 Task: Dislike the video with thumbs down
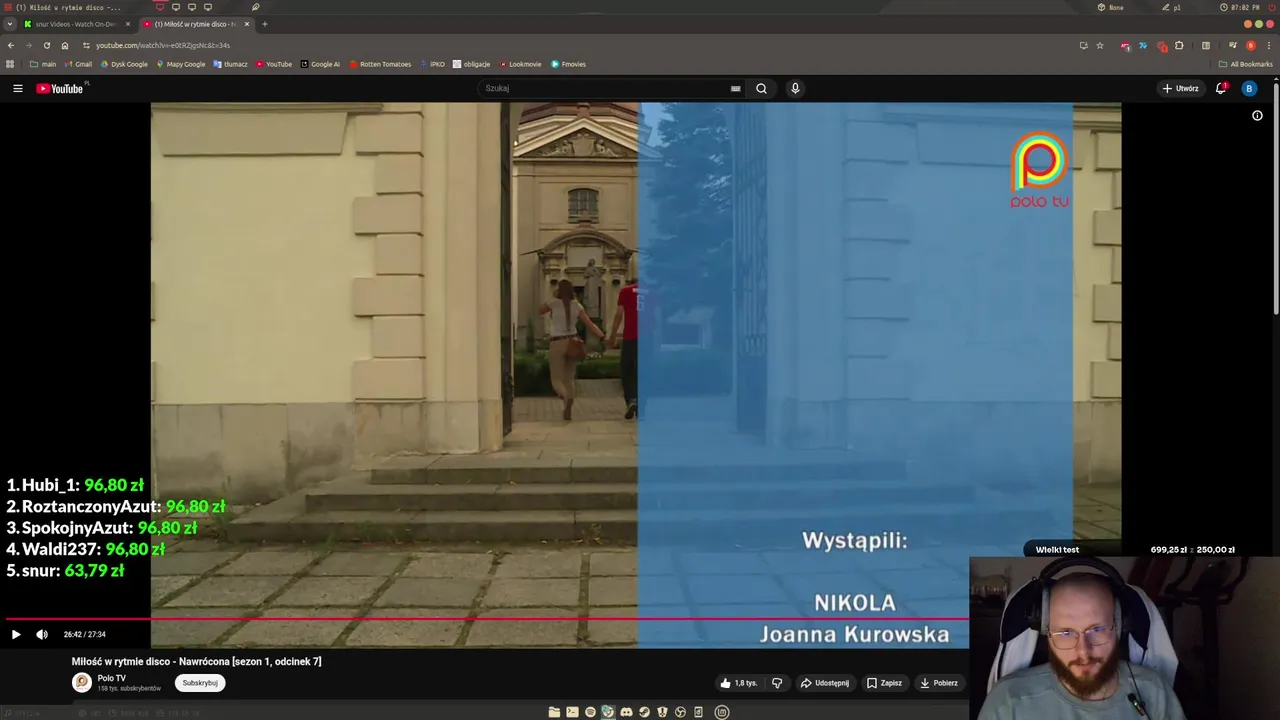(x=777, y=683)
